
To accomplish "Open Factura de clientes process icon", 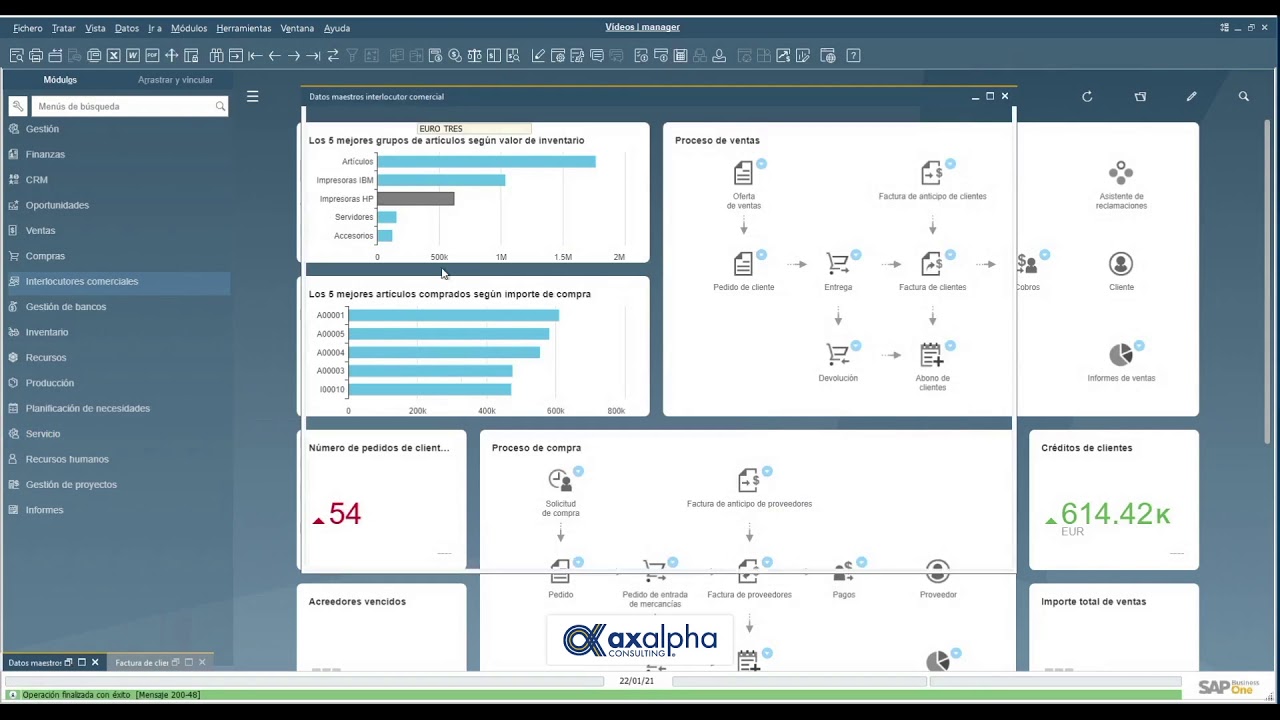I will coord(932,264).
